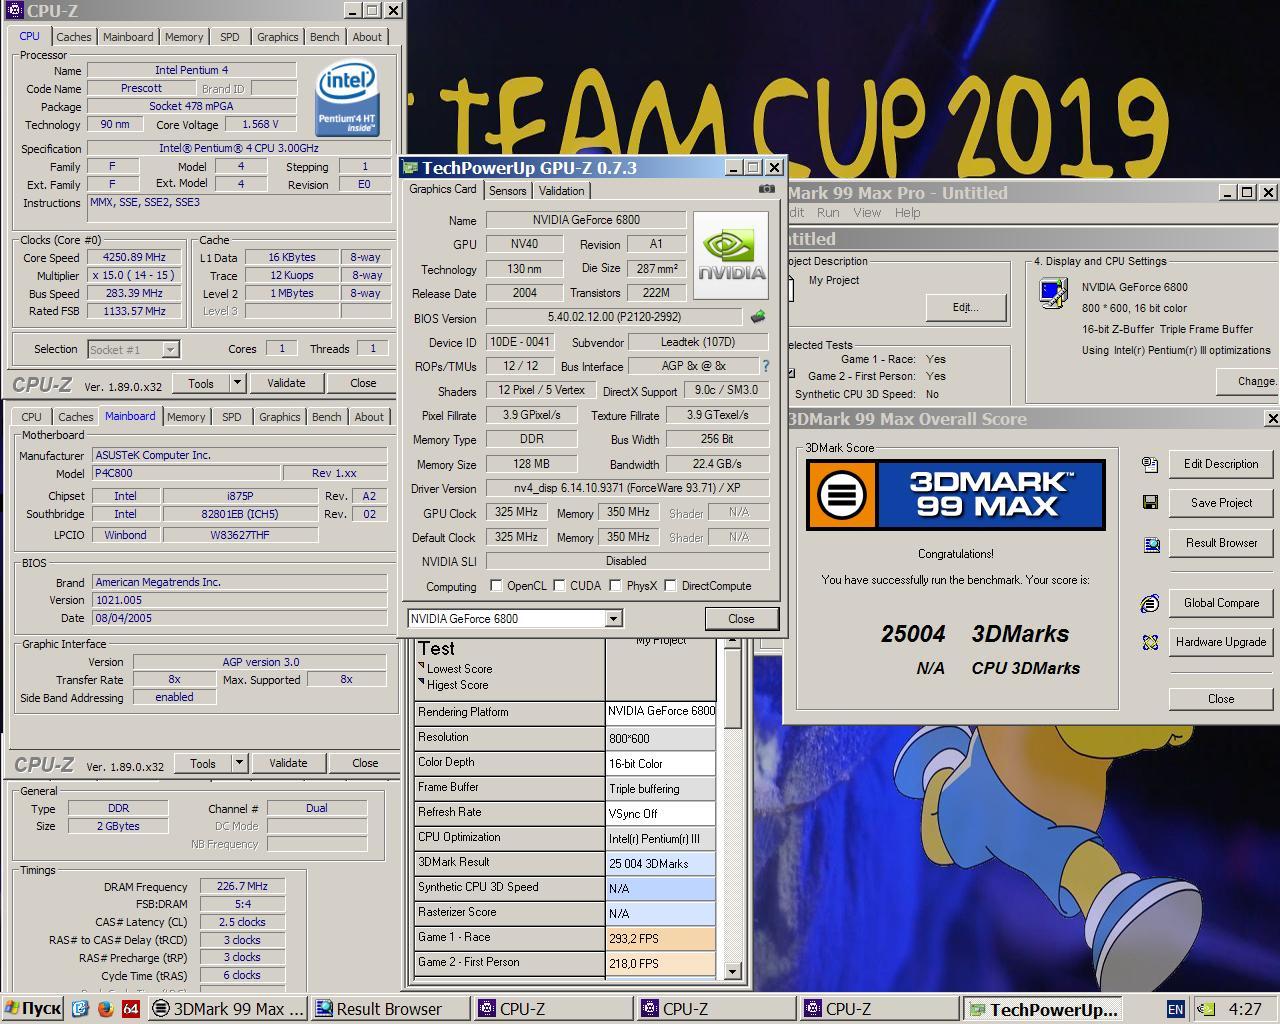Launch Firefox from the quick launch bar
This screenshot has height=1024, width=1280.
(105, 1009)
